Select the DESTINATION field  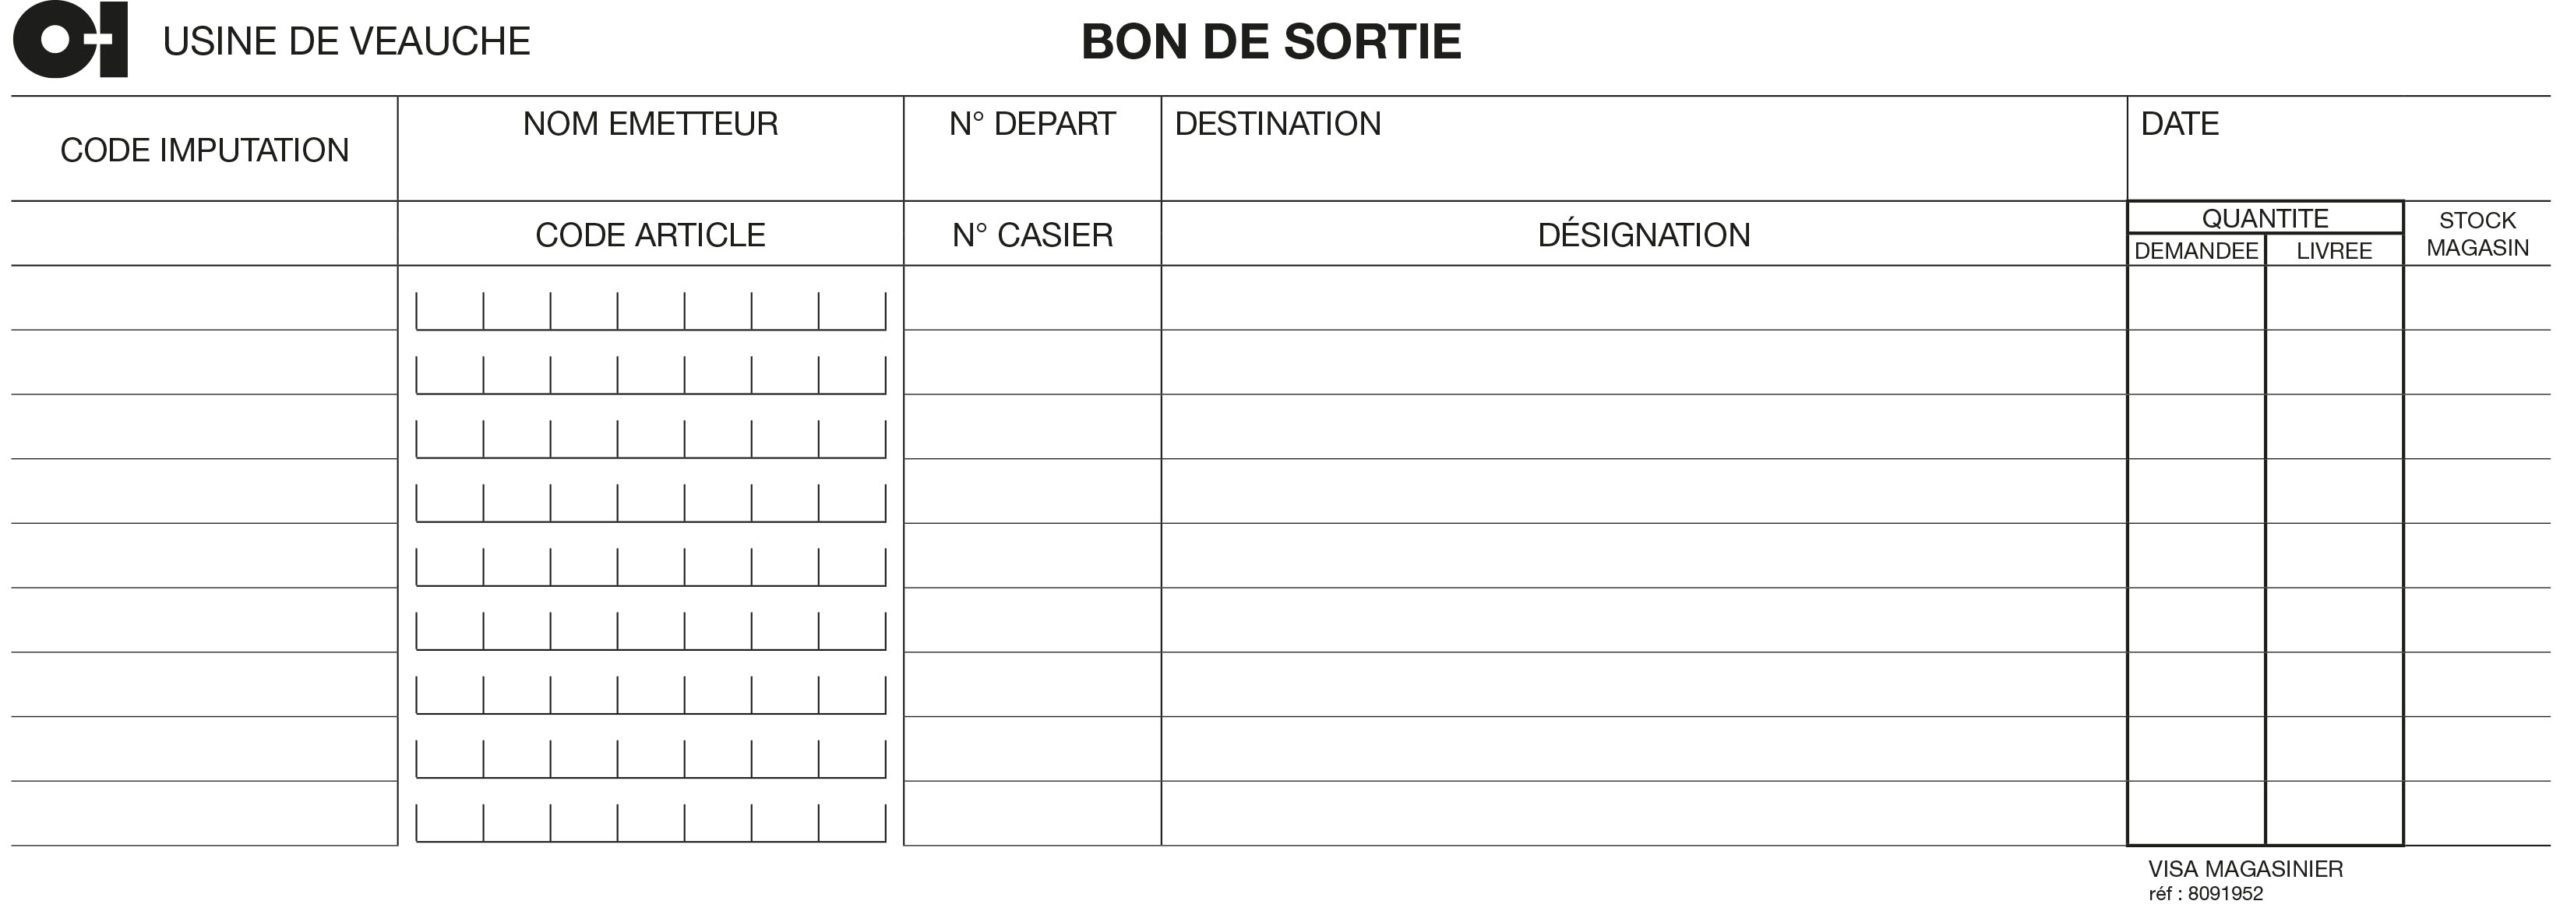(x=1644, y=149)
